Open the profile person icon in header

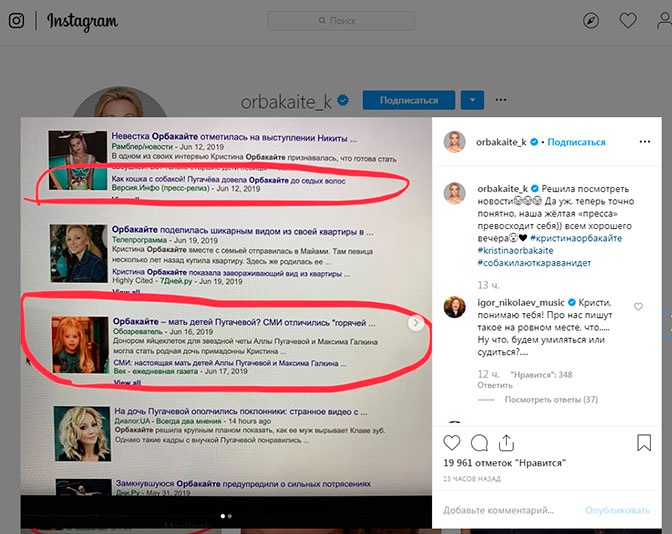click(x=664, y=21)
